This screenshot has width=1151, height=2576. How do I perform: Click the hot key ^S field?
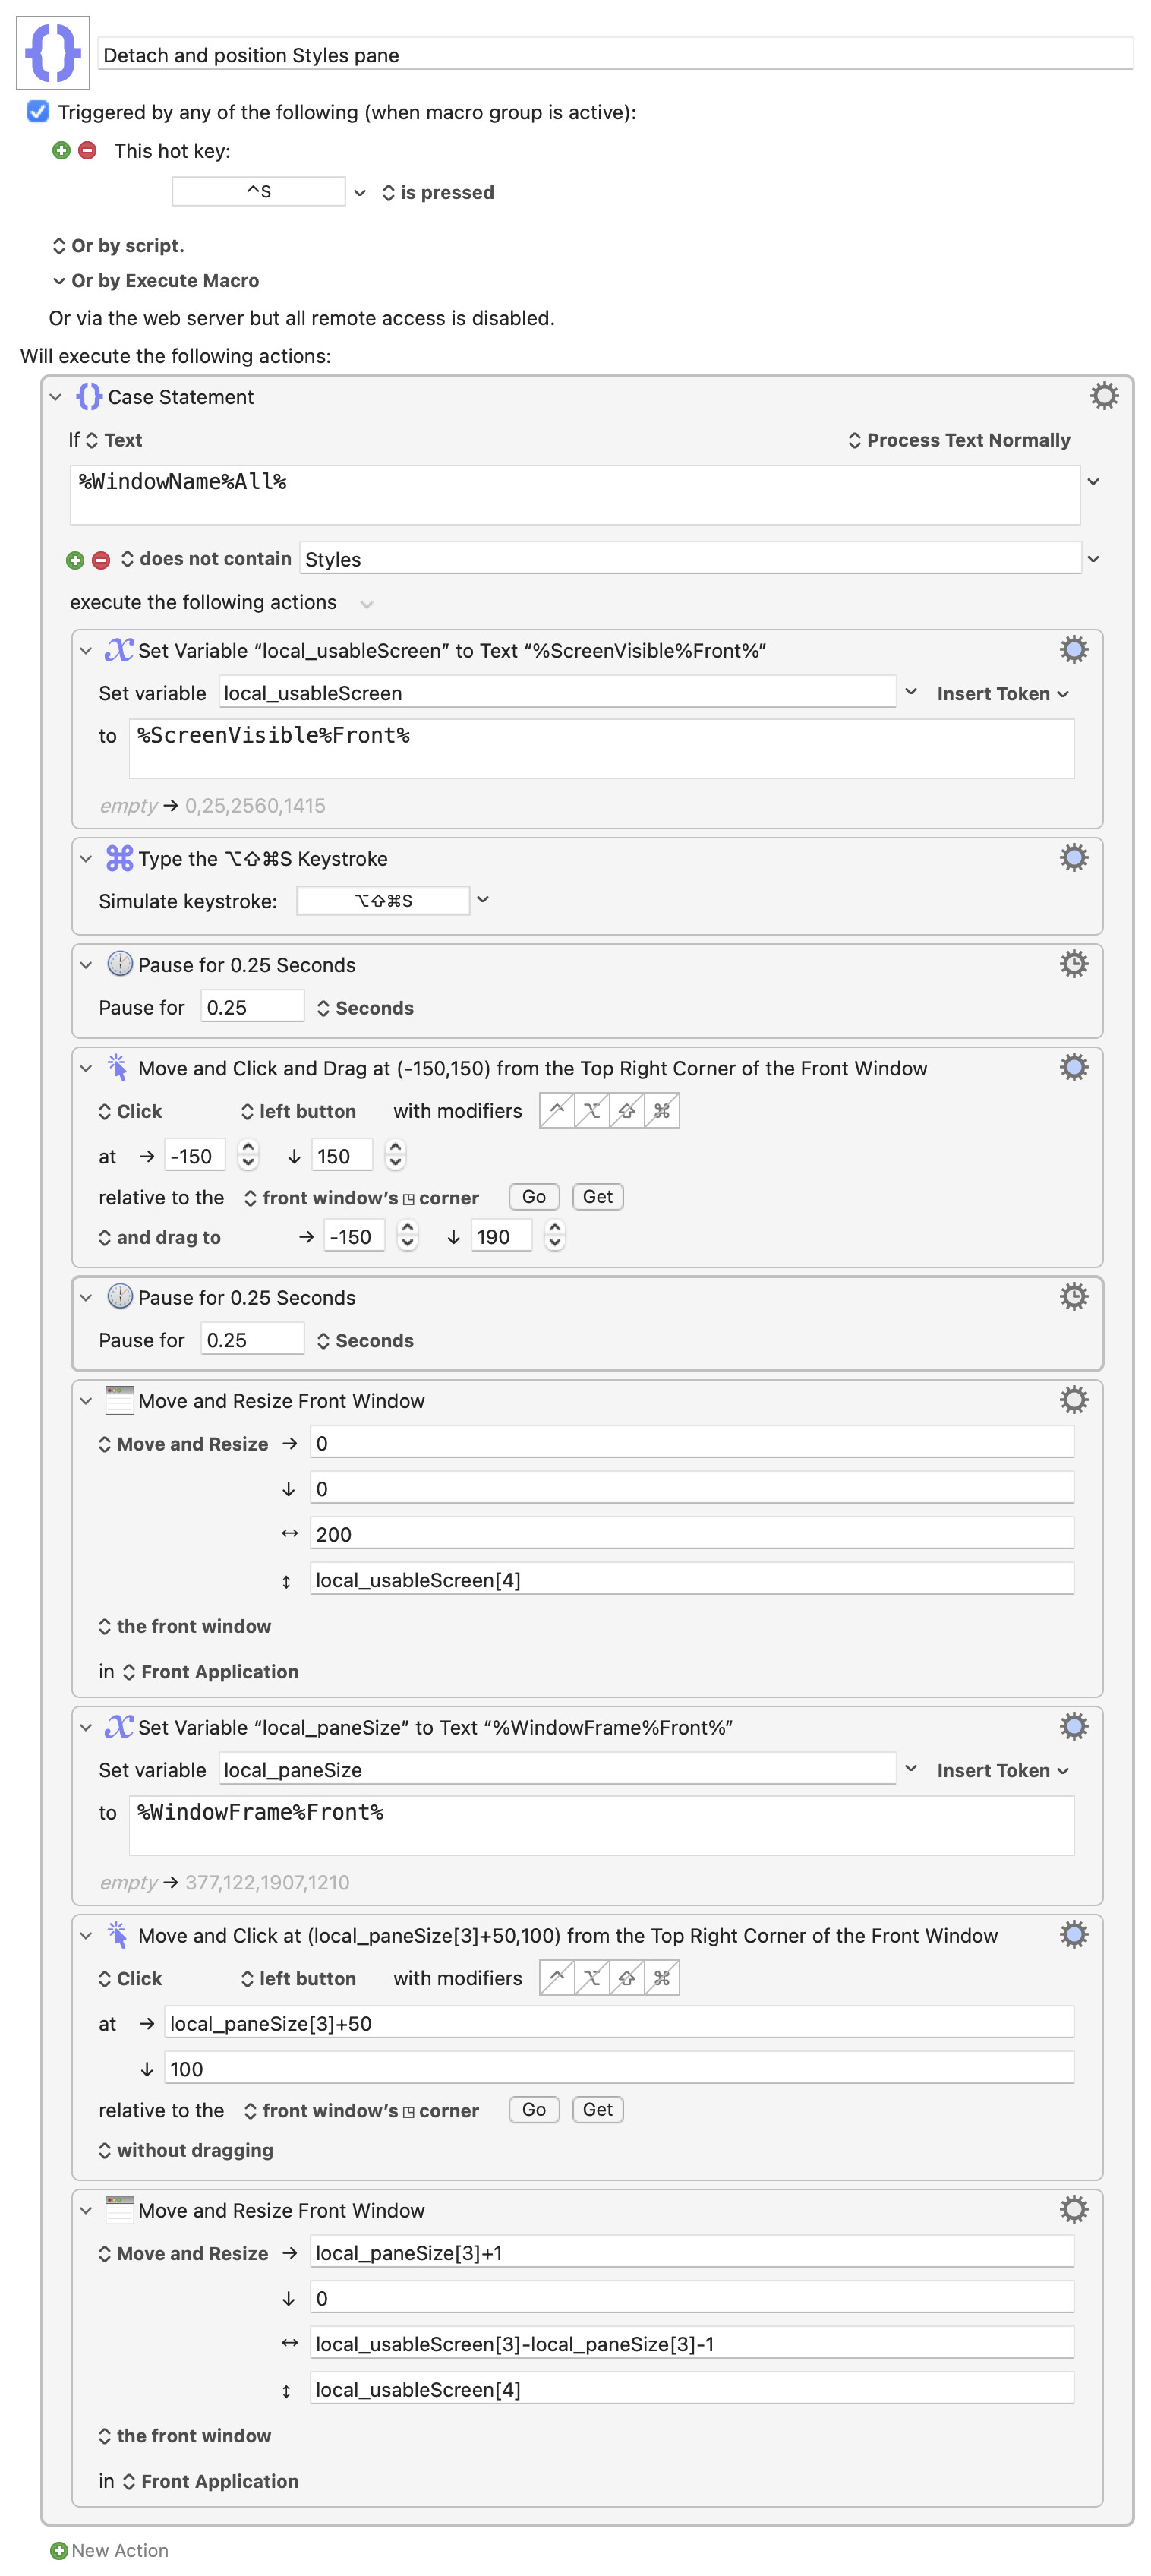point(259,191)
